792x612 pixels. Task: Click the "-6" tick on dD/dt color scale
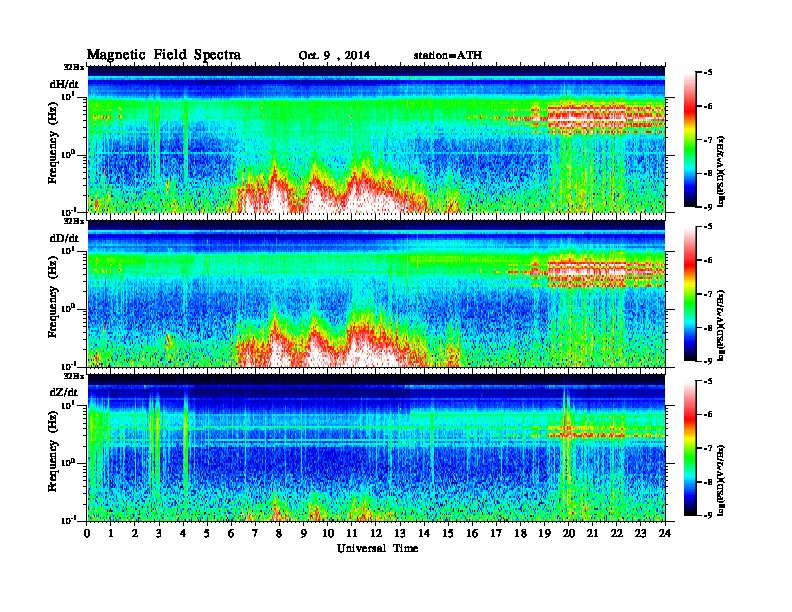(708, 260)
